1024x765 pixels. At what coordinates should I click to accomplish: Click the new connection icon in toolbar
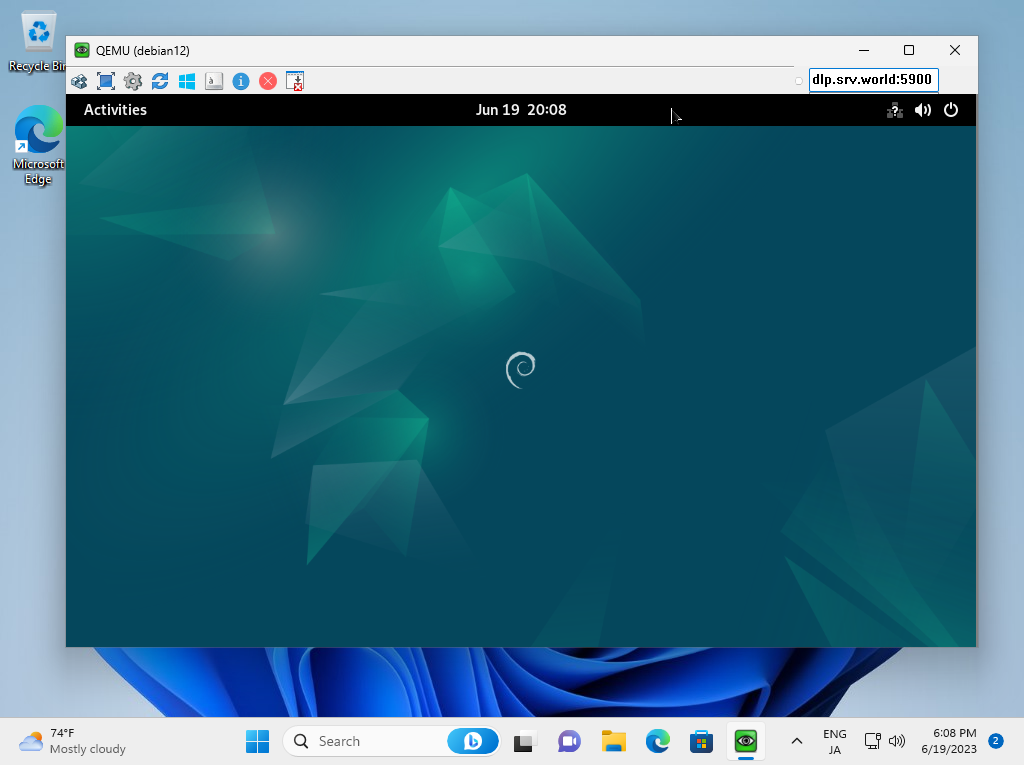click(x=79, y=81)
